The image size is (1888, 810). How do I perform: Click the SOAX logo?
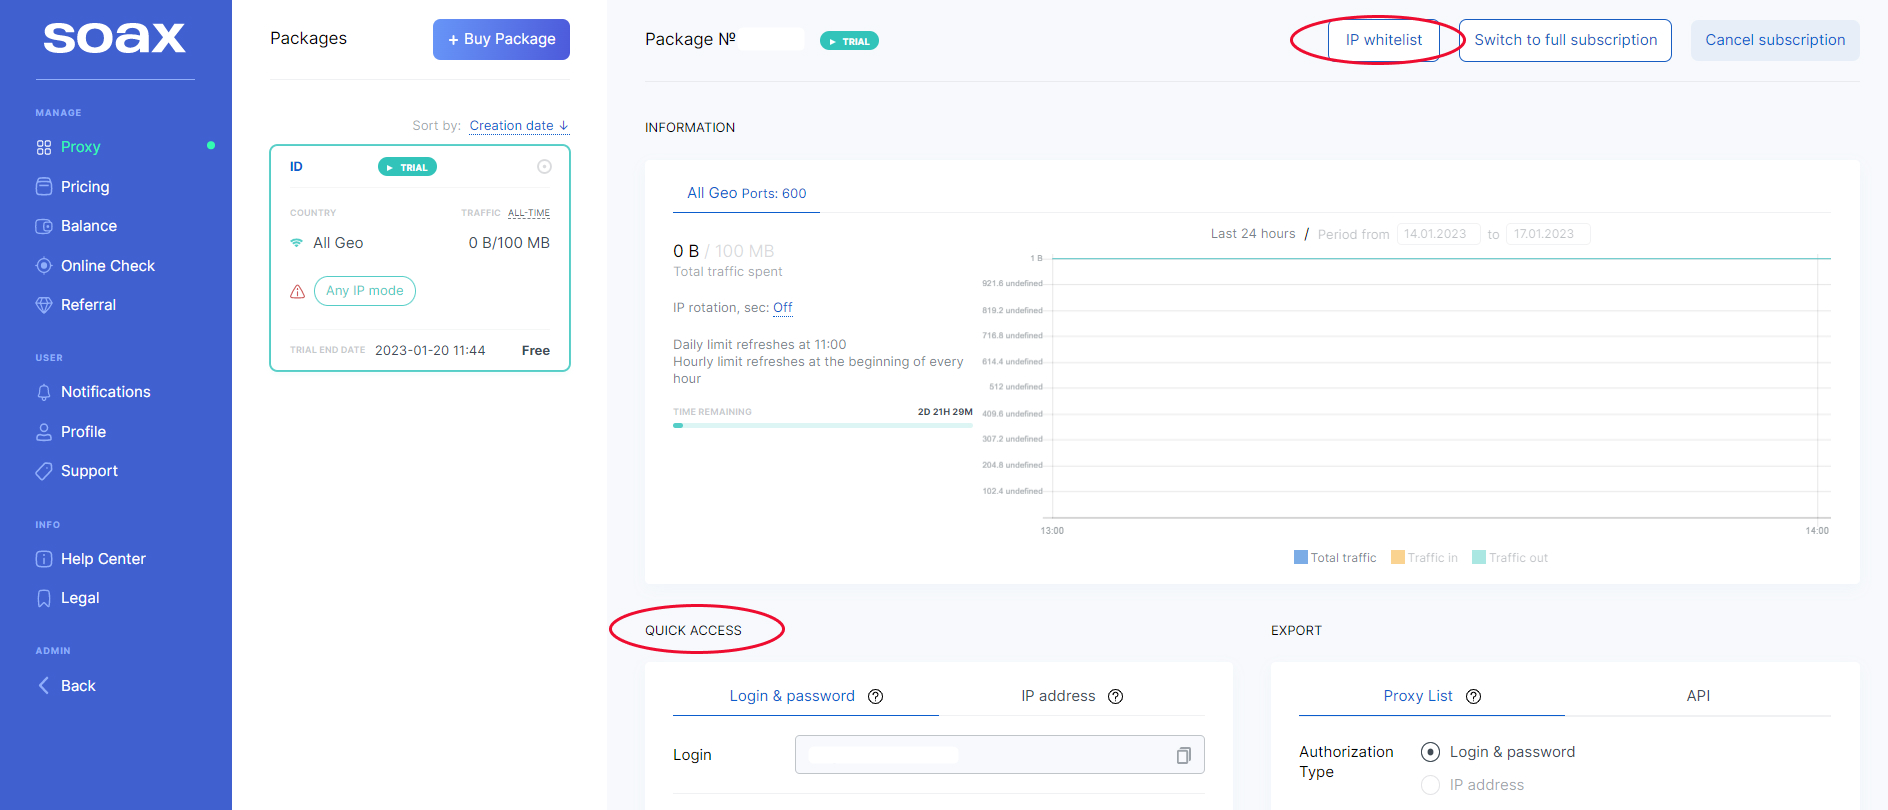click(114, 38)
